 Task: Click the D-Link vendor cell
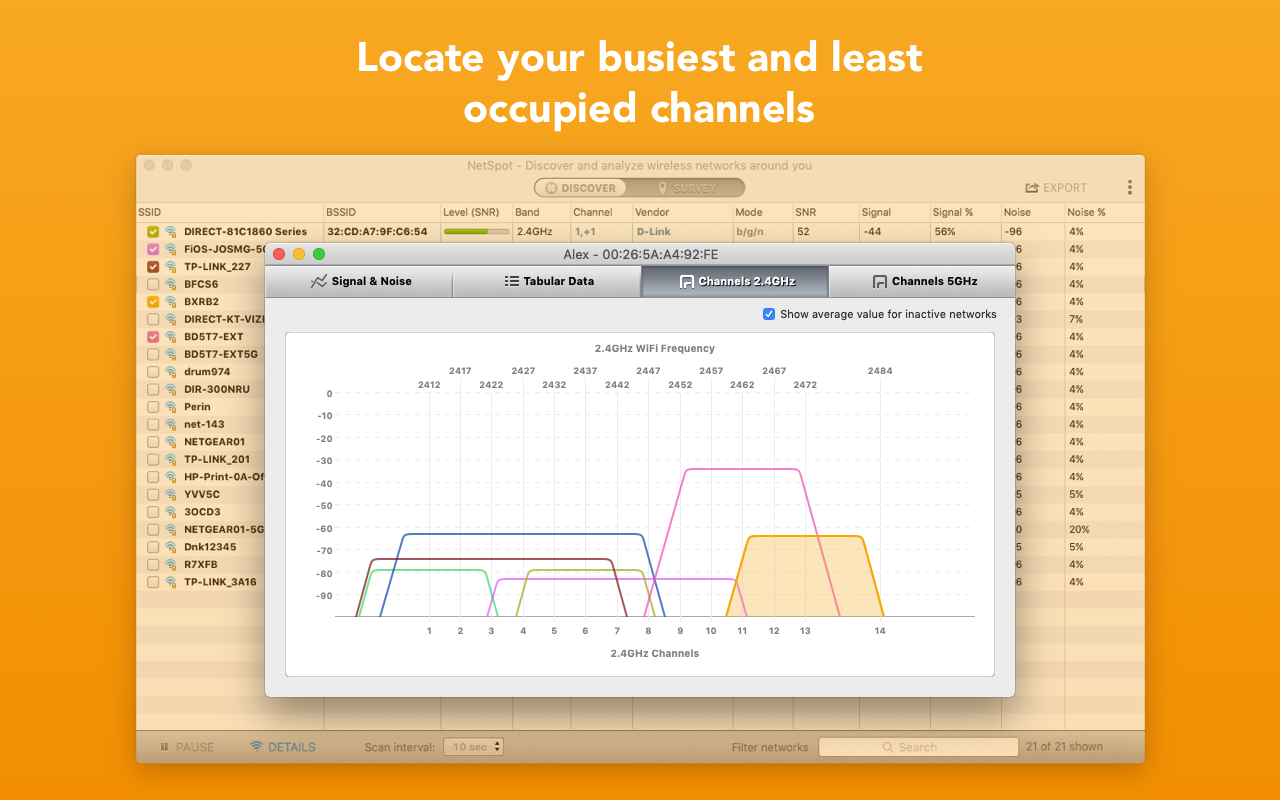point(654,232)
